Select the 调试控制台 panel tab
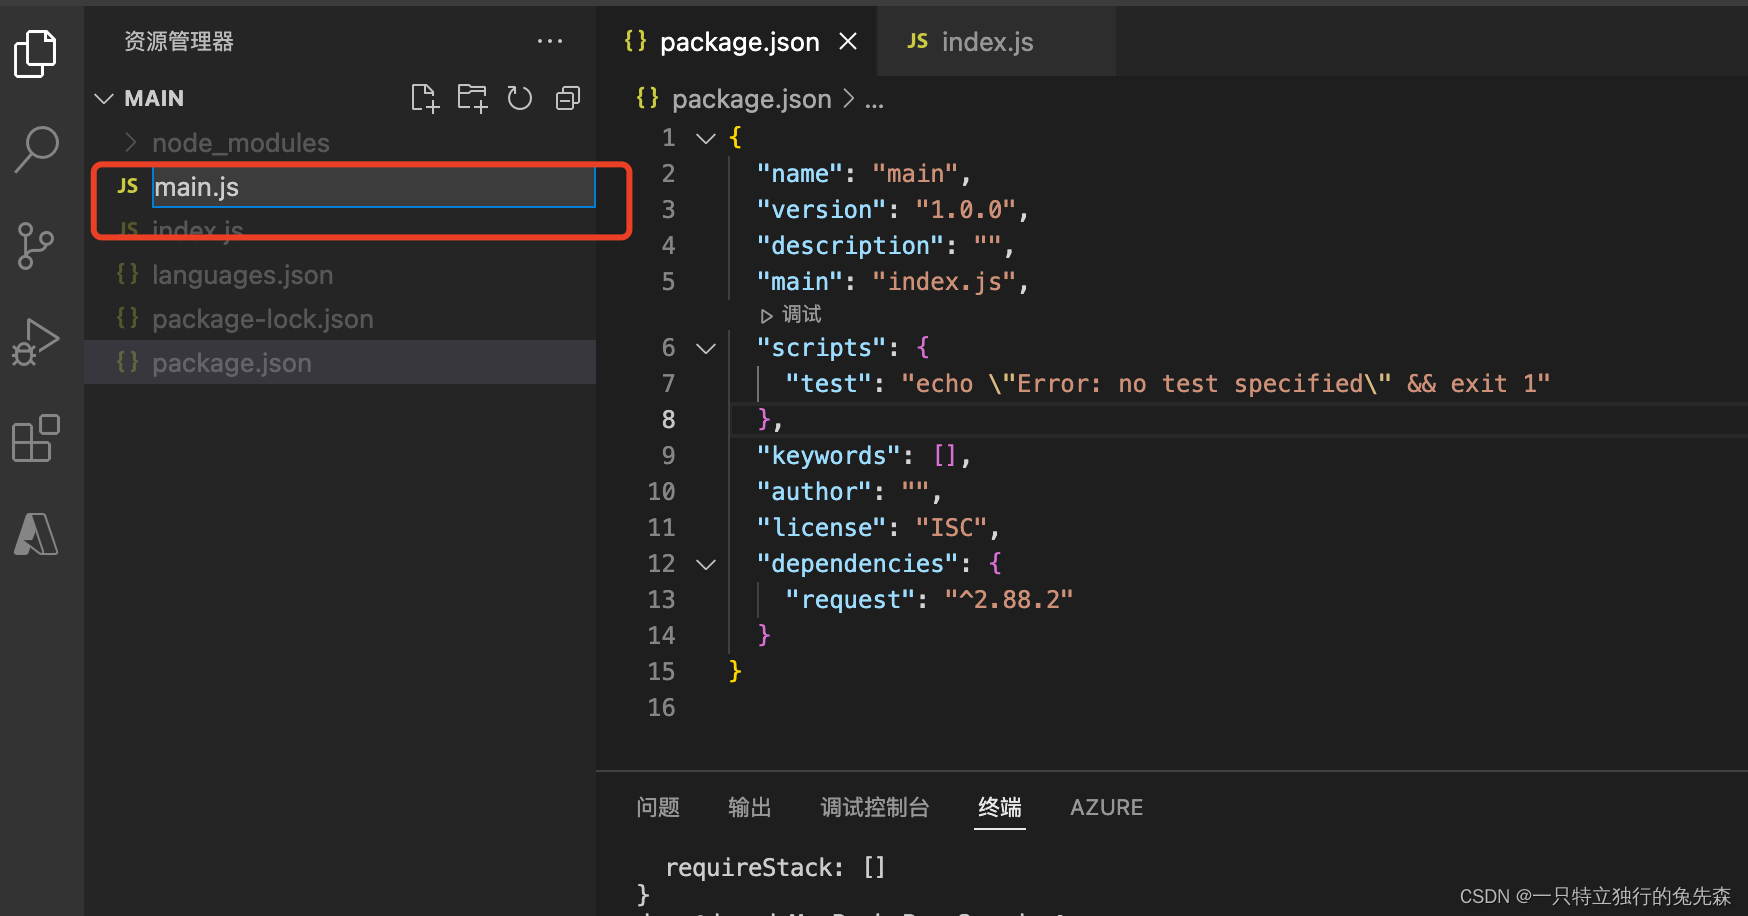Viewport: 1748px width, 916px height. pos(874,807)
